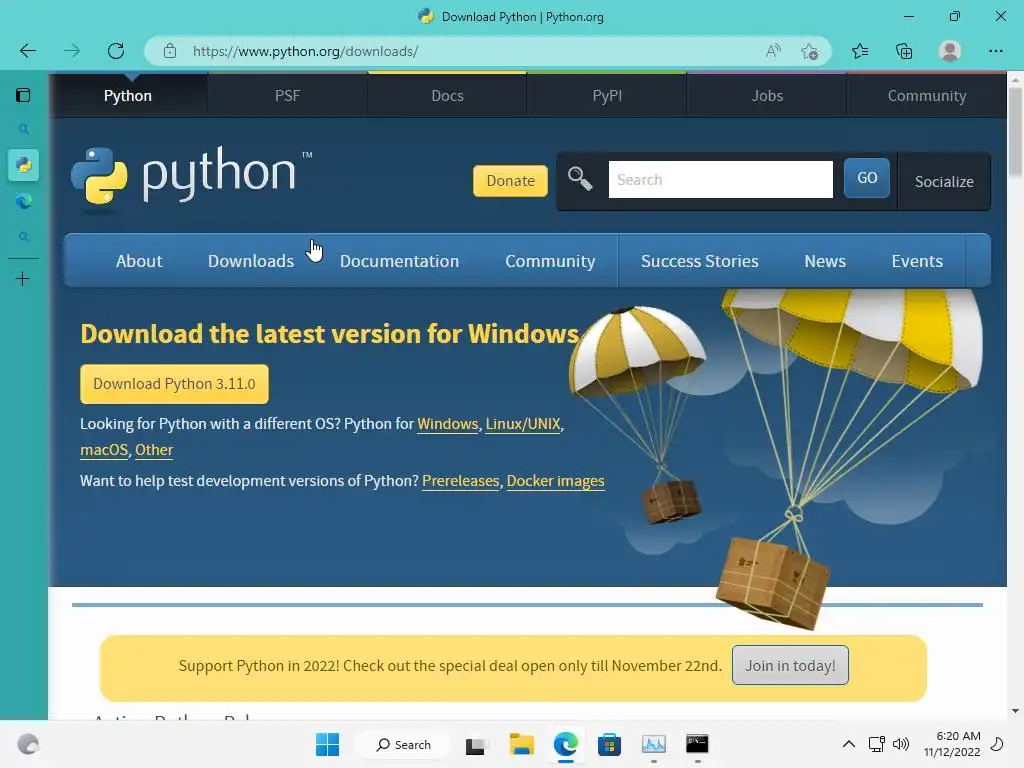Open the Documentation menu
Viewport: 1024px width, 768px height.
(399, 261)
